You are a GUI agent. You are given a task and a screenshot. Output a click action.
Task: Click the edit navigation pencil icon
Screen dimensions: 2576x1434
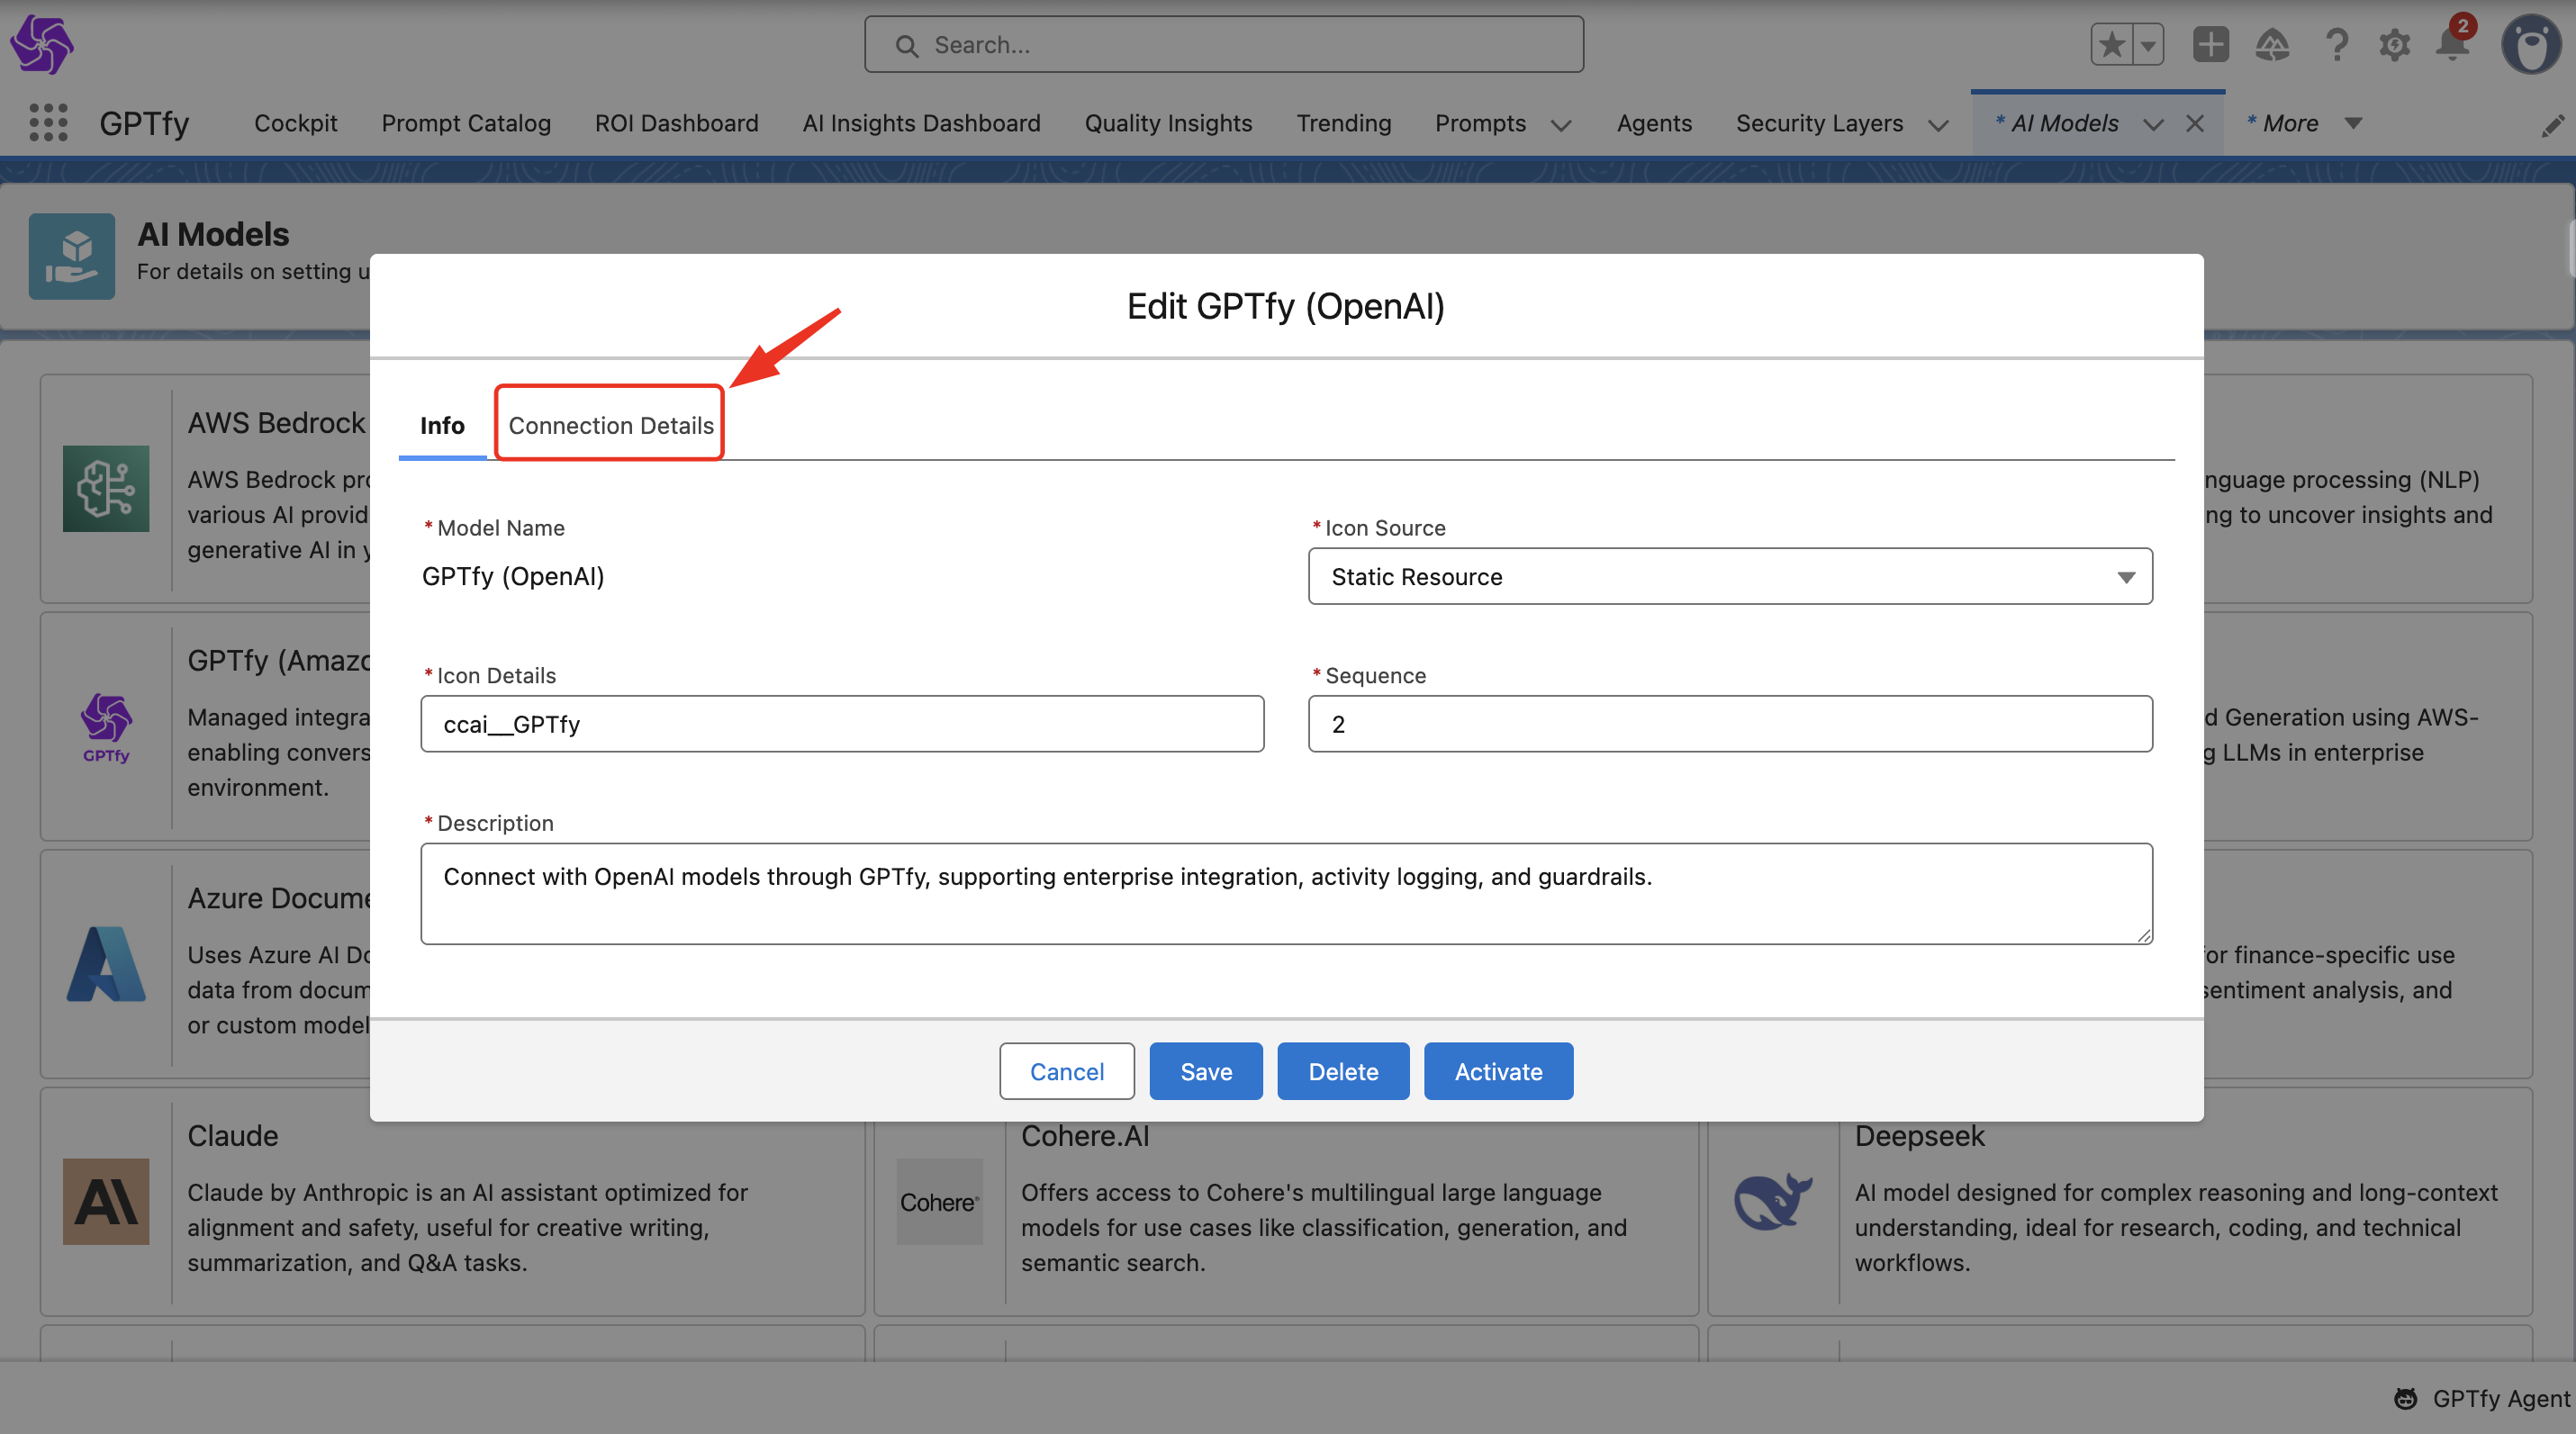pos(2551,125)
